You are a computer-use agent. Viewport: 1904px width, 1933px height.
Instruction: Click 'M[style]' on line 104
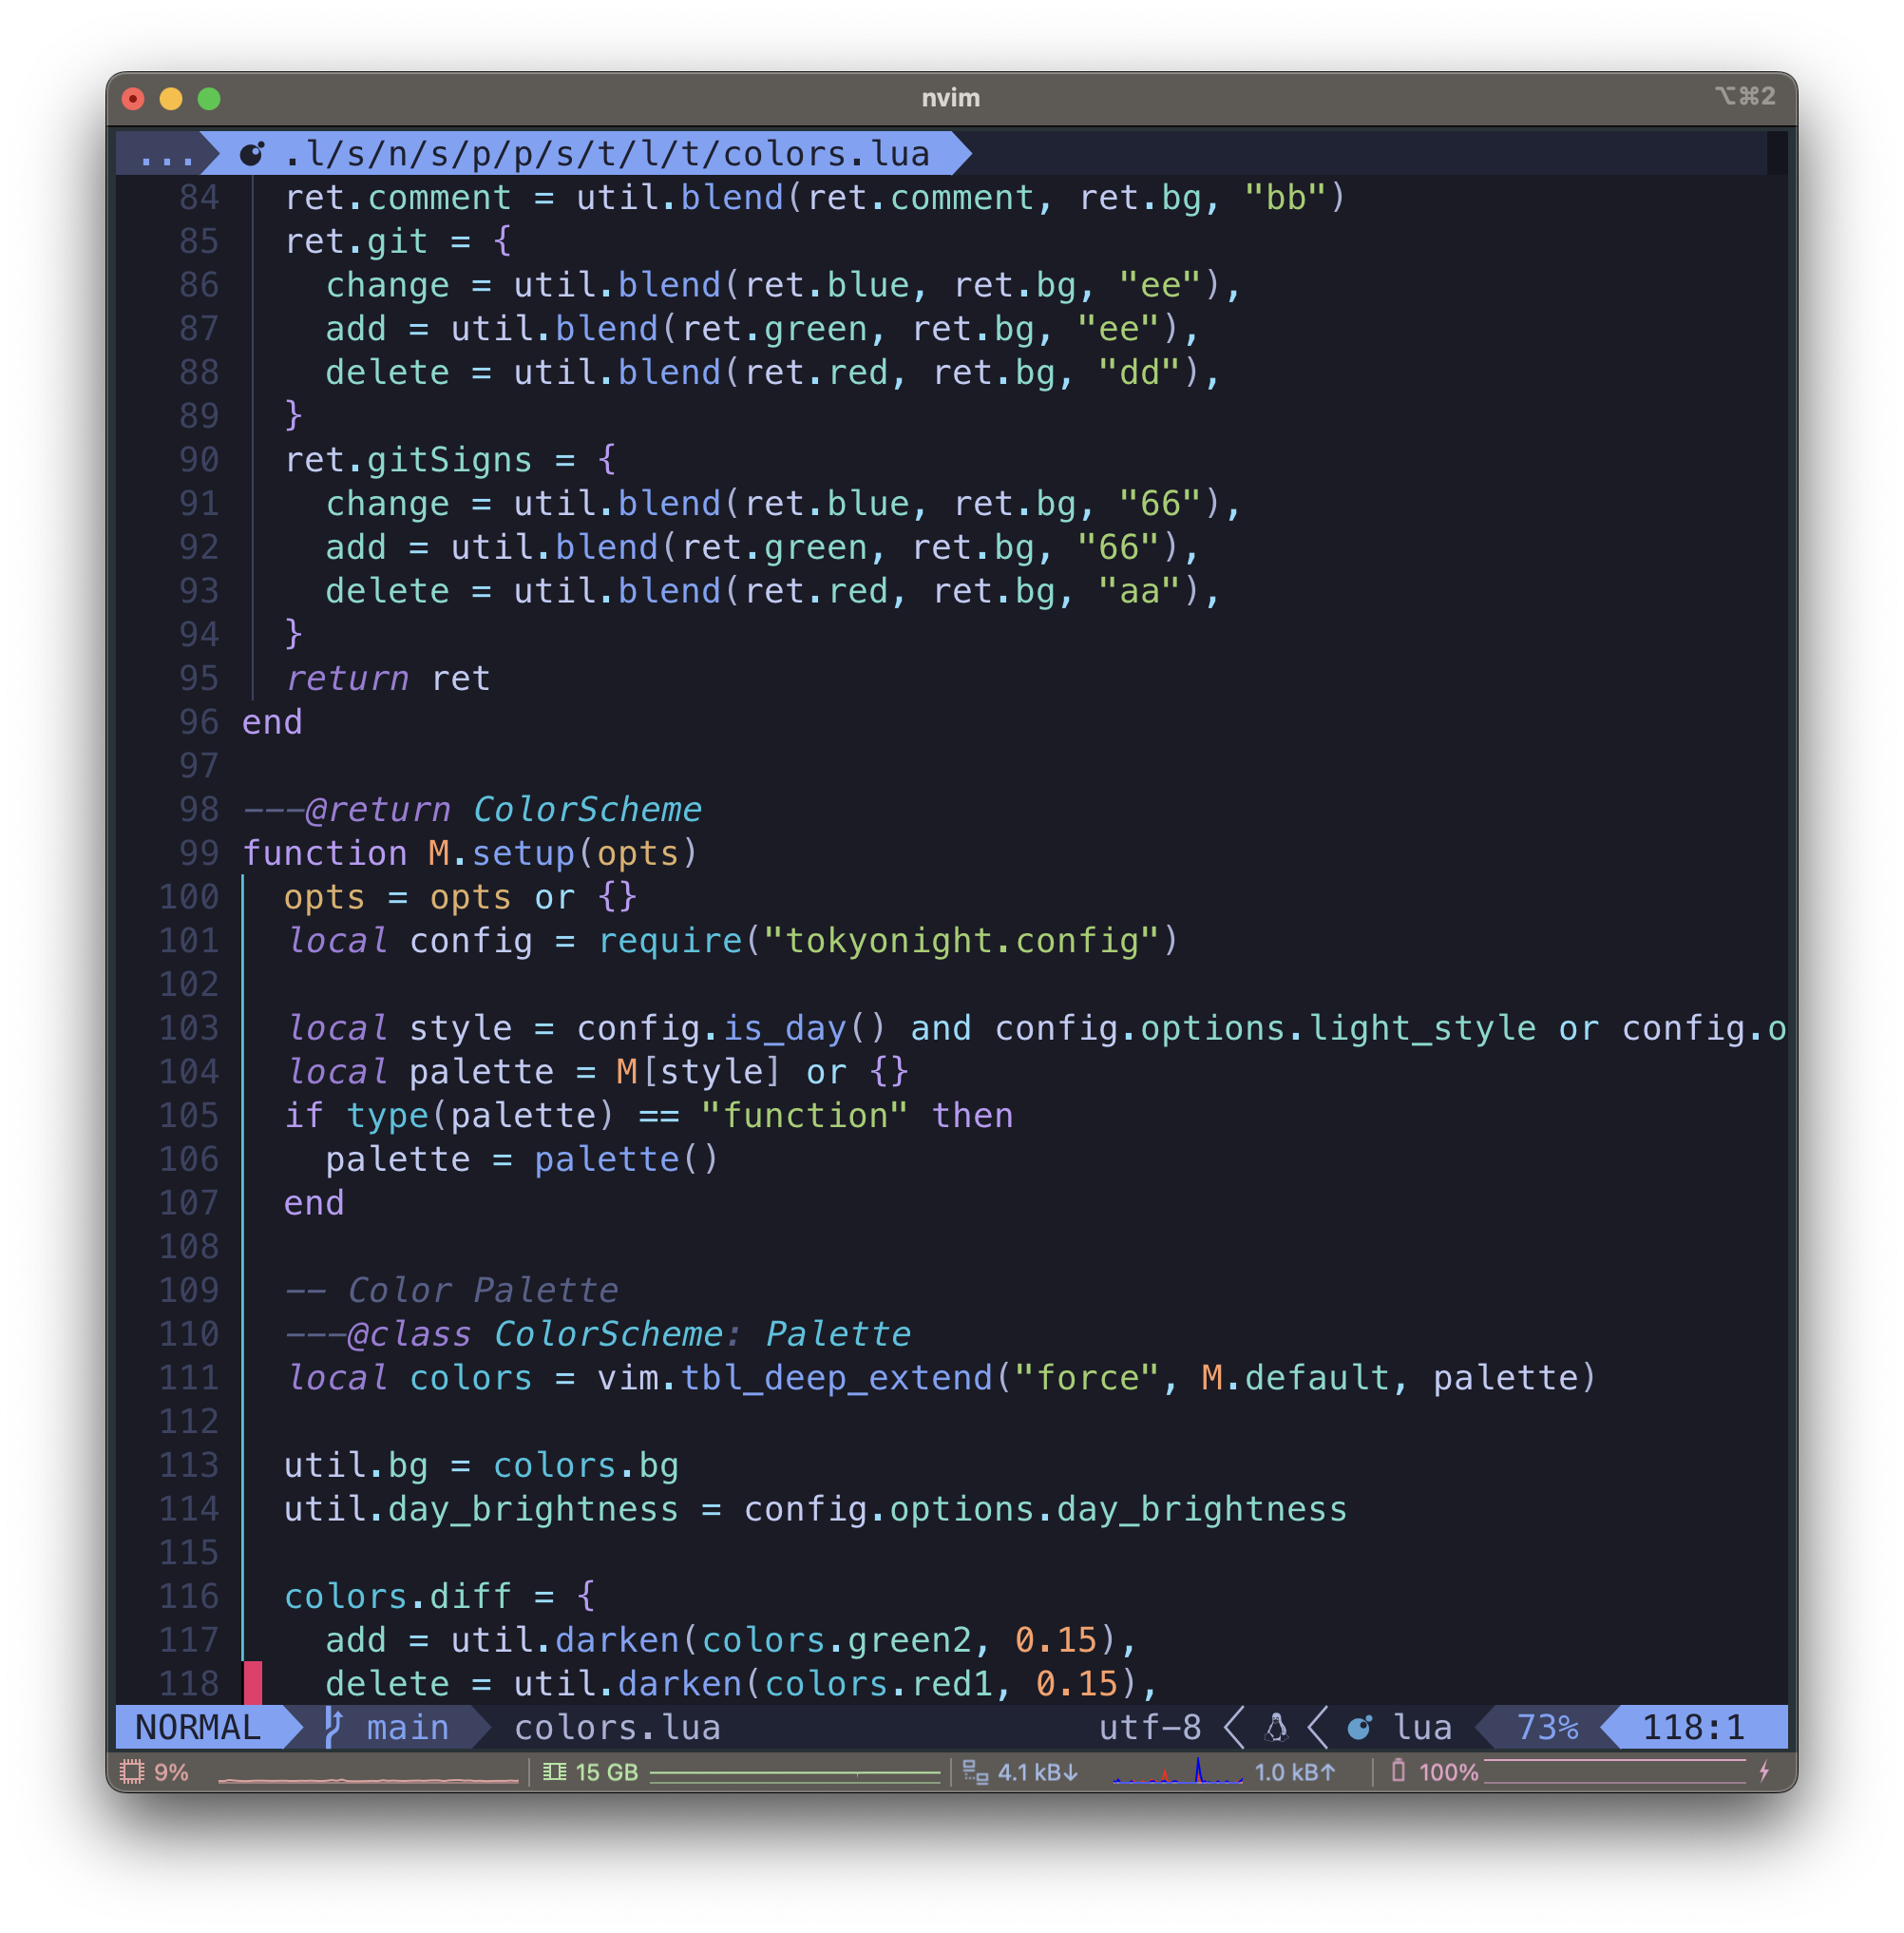[x=697, y=1072]
